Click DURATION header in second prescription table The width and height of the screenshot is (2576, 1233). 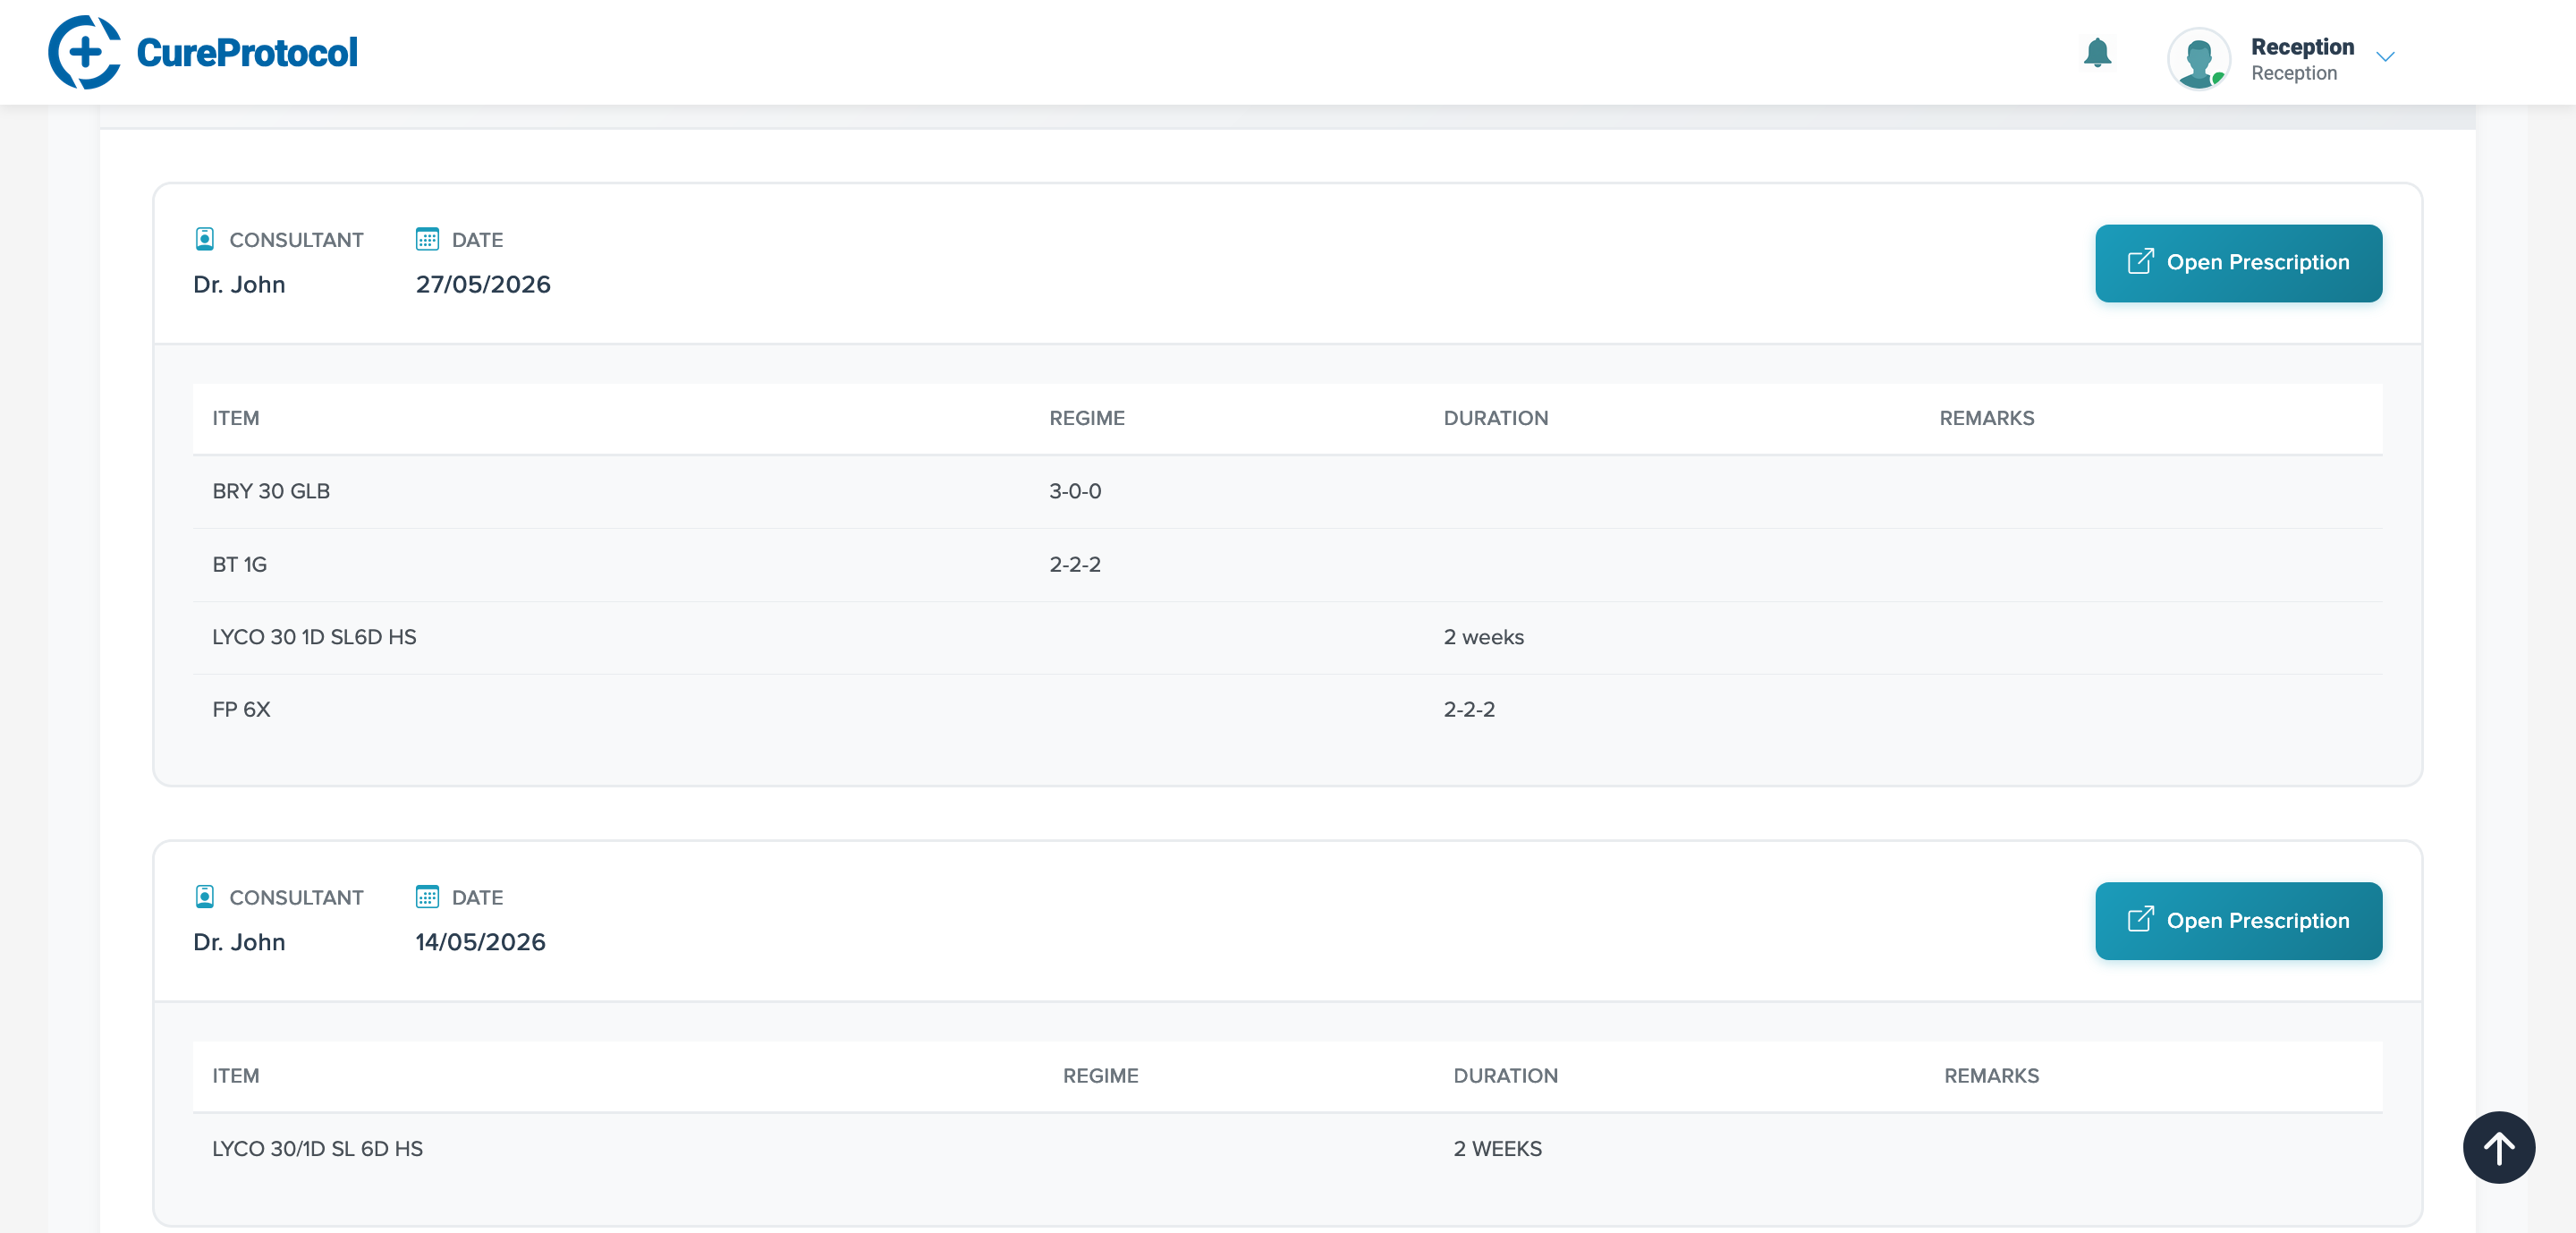(x=1505, y=1076)
